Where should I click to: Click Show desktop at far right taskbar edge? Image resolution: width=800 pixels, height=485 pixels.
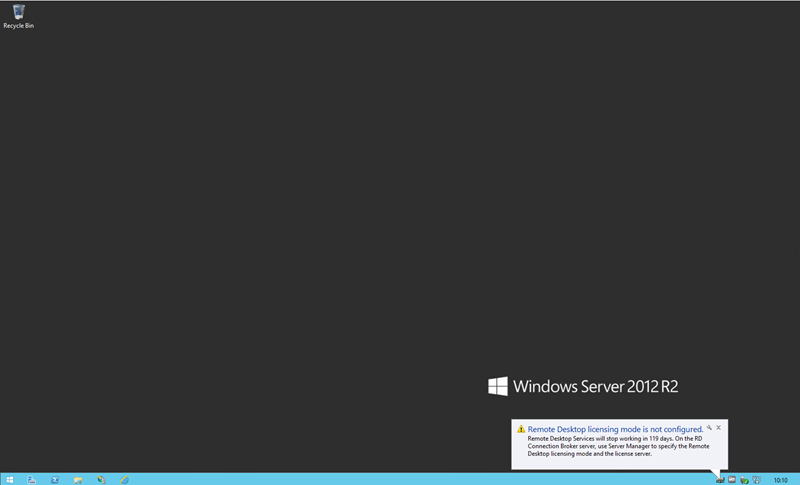point(798,479)
